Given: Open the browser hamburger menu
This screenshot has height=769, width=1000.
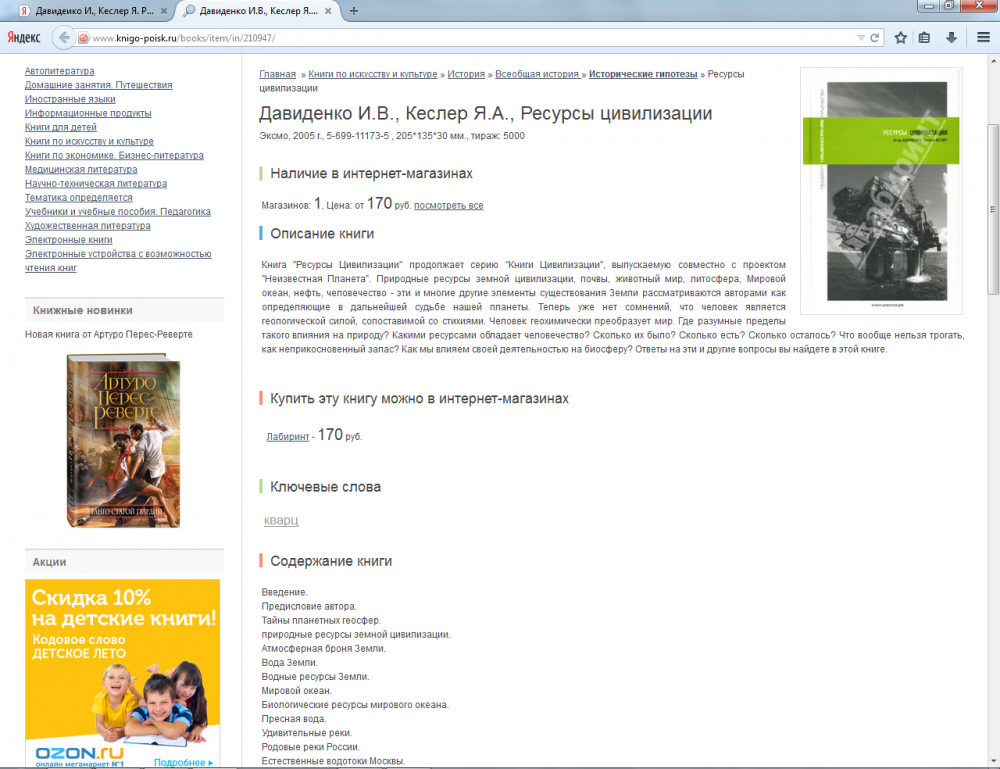Looking at the screenshot, I should pos(984,38).
